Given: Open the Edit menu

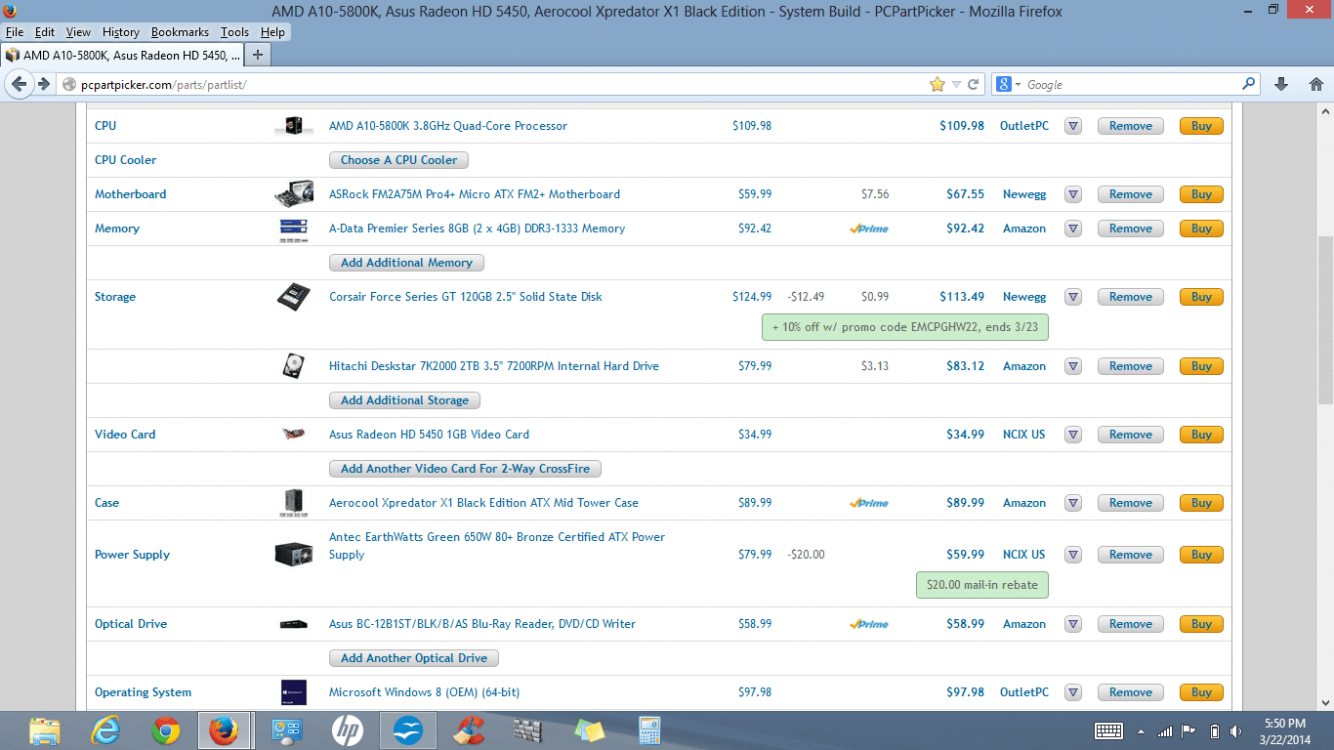Looking at the screenshot, I should tap(44, 32).
